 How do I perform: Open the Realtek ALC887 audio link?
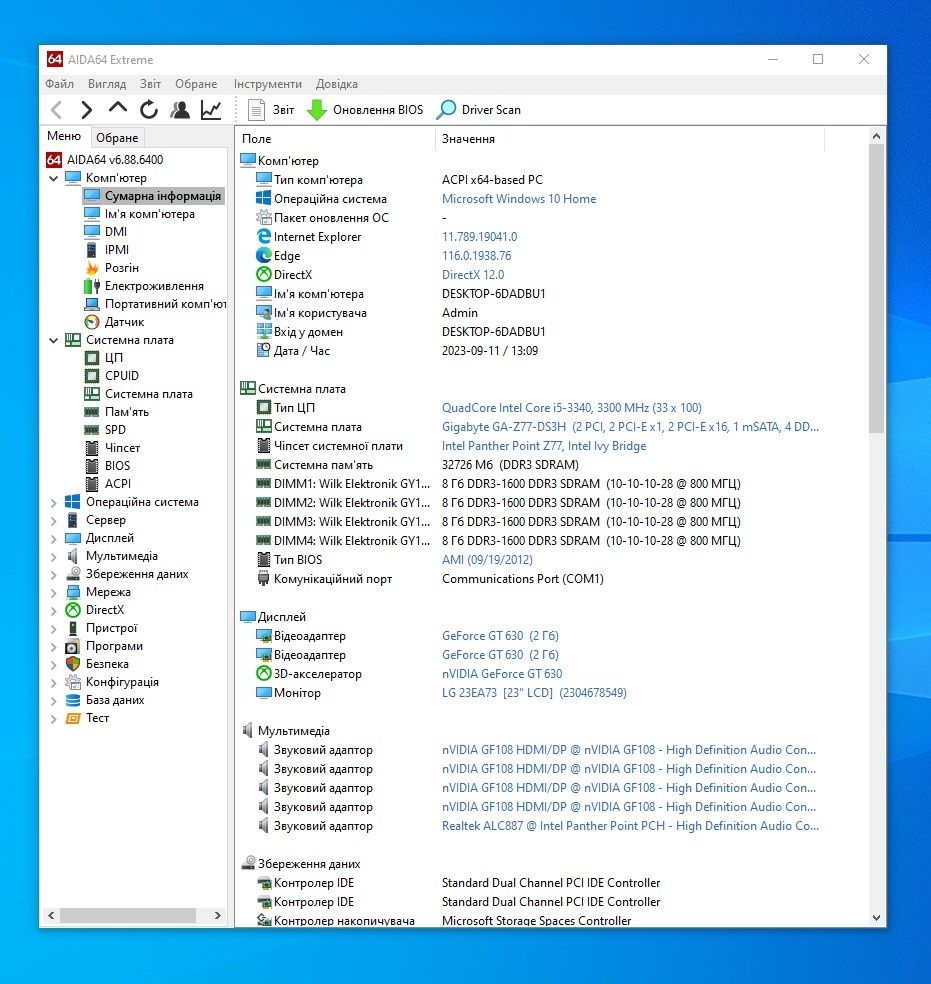pos(630,826)
